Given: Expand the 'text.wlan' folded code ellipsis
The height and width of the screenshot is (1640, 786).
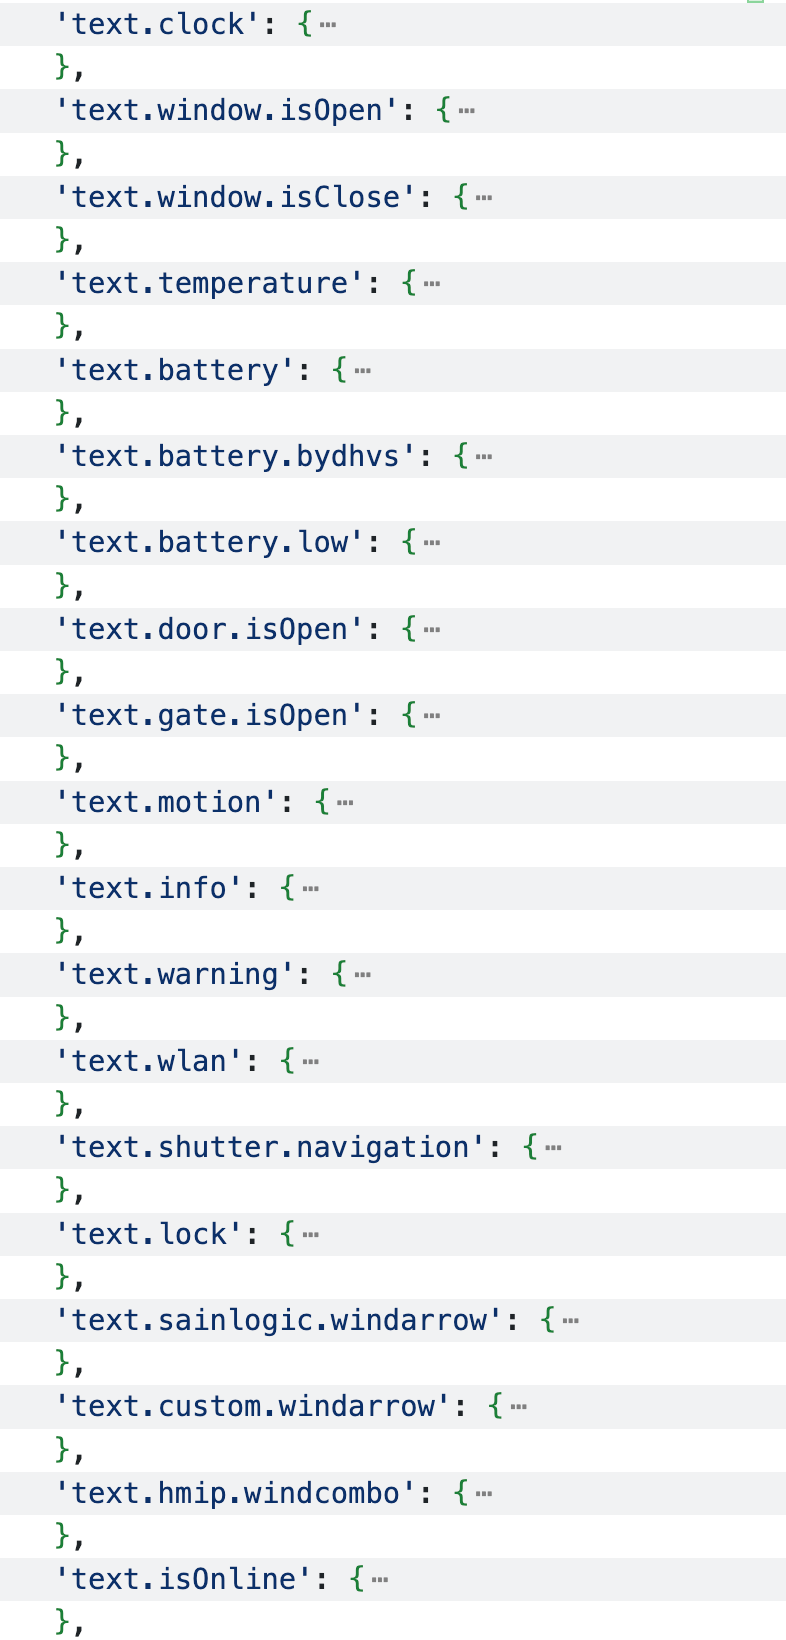Looking at the screenshot, I should click(x=311, y=1062).
